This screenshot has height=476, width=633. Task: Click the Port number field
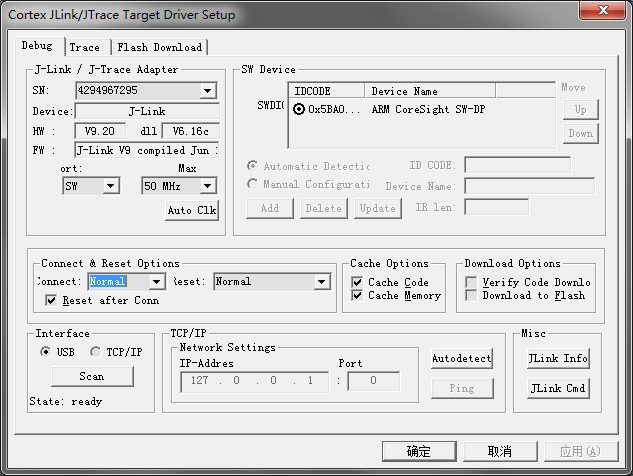[x=374, y=382]
